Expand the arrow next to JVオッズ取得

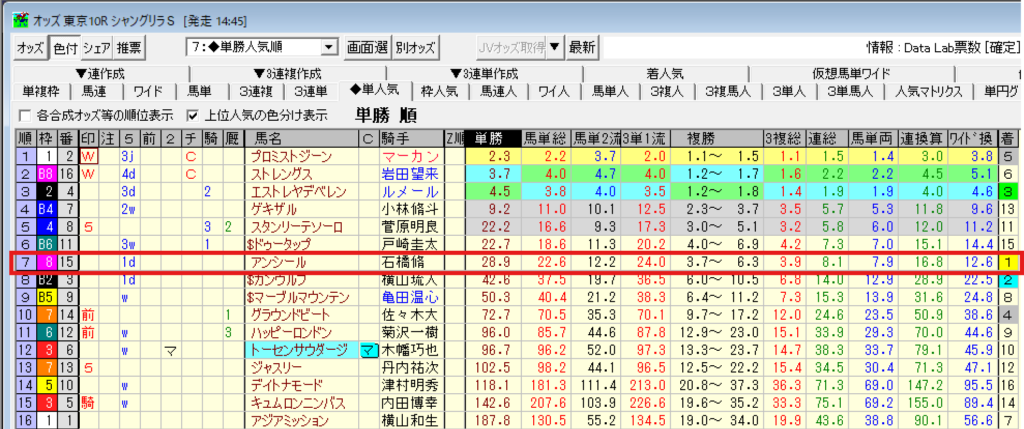click(555, 47)
